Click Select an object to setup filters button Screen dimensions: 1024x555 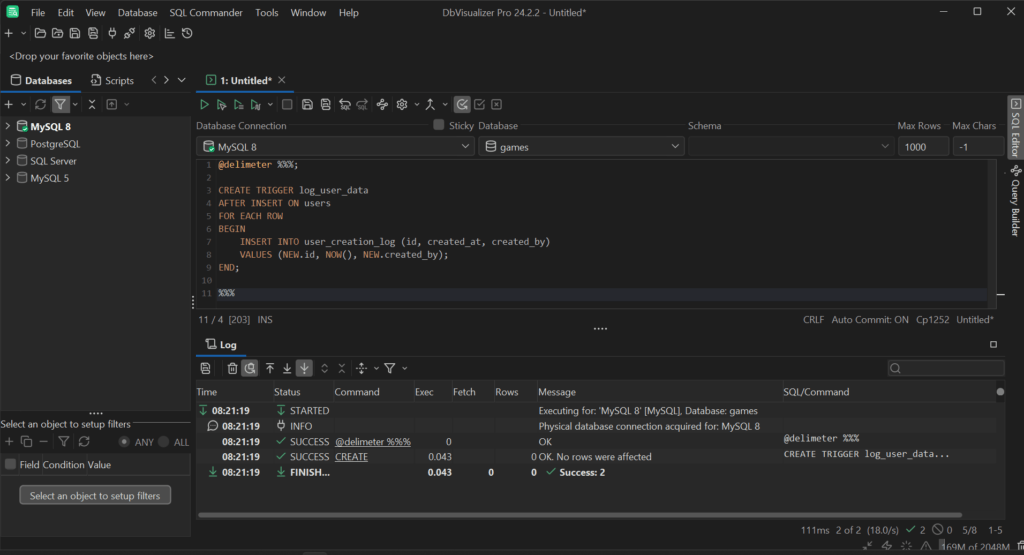coord(95,495)
